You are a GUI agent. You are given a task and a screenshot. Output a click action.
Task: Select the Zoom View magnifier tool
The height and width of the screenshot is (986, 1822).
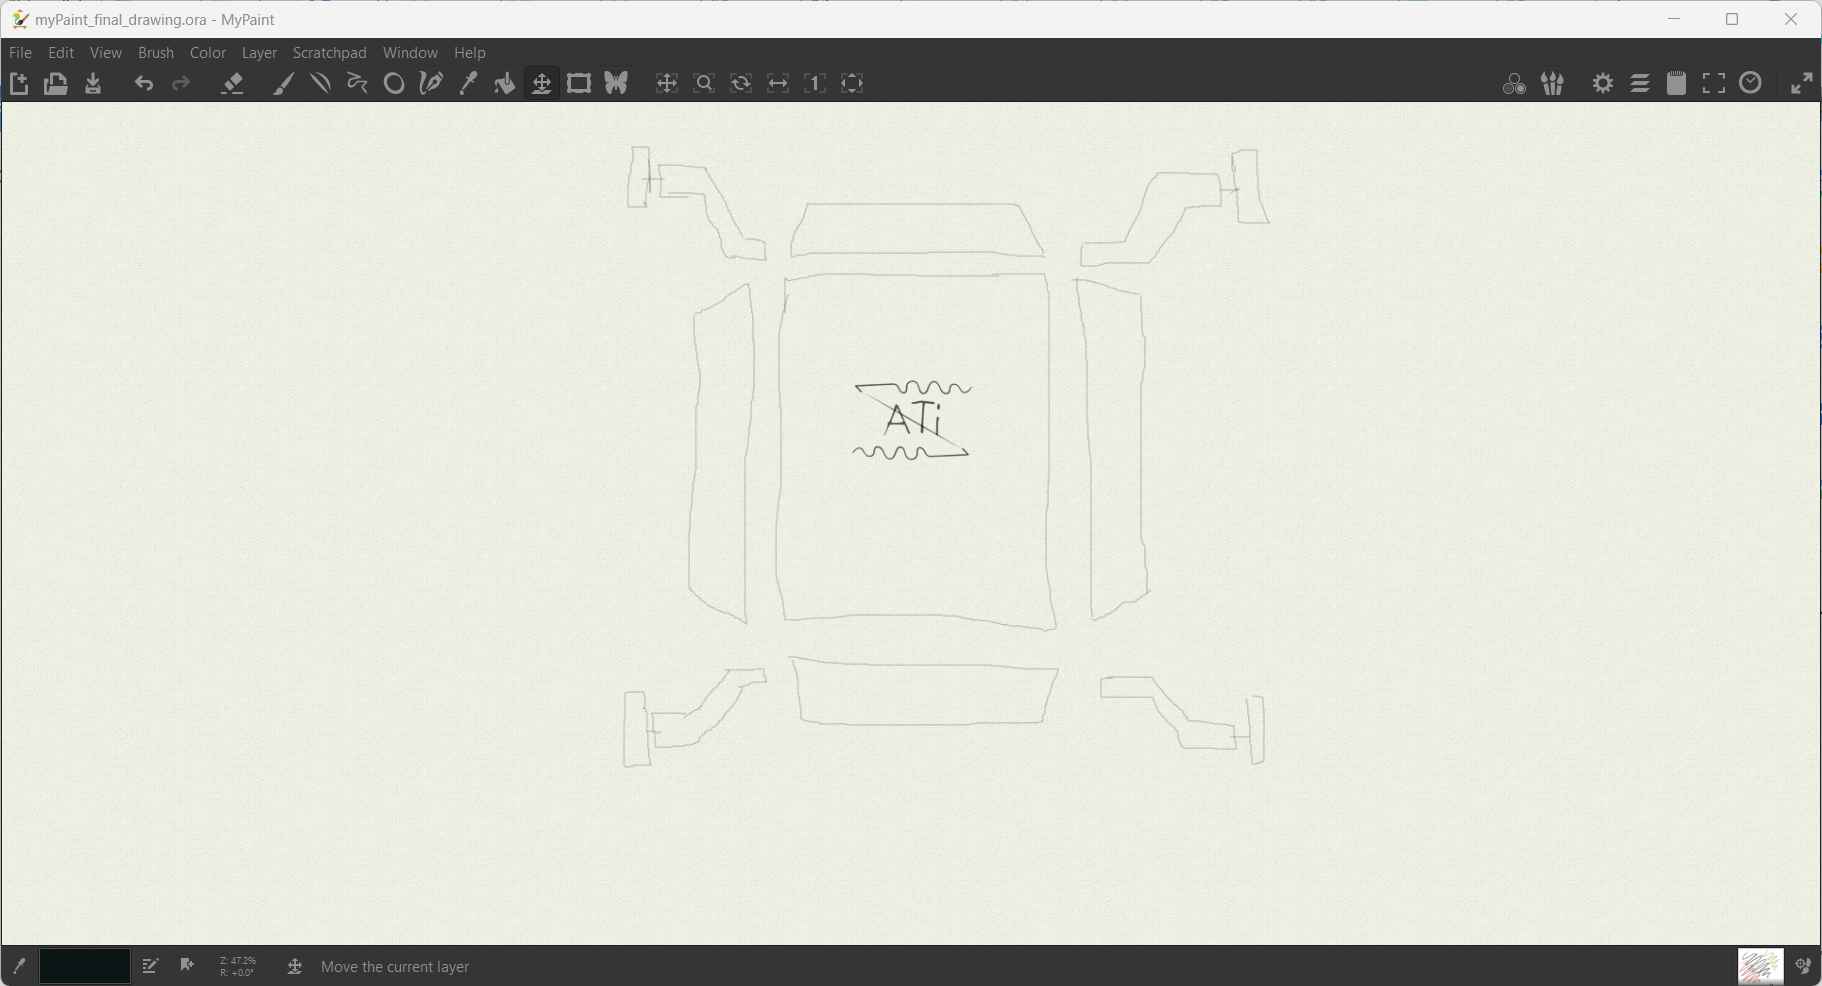(704, 84)
